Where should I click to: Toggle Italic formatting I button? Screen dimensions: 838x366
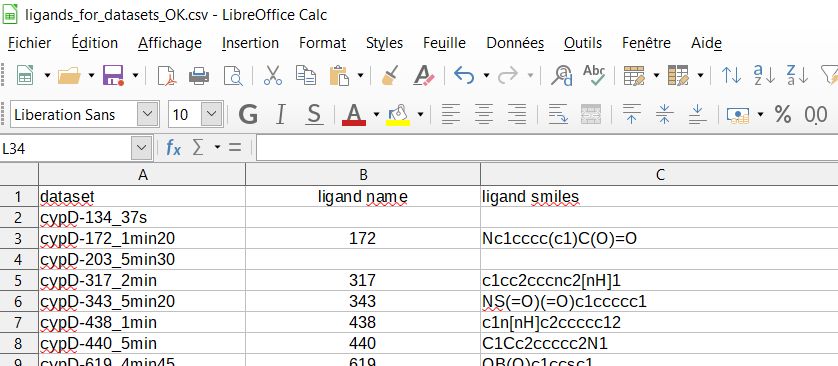(281, 114)
